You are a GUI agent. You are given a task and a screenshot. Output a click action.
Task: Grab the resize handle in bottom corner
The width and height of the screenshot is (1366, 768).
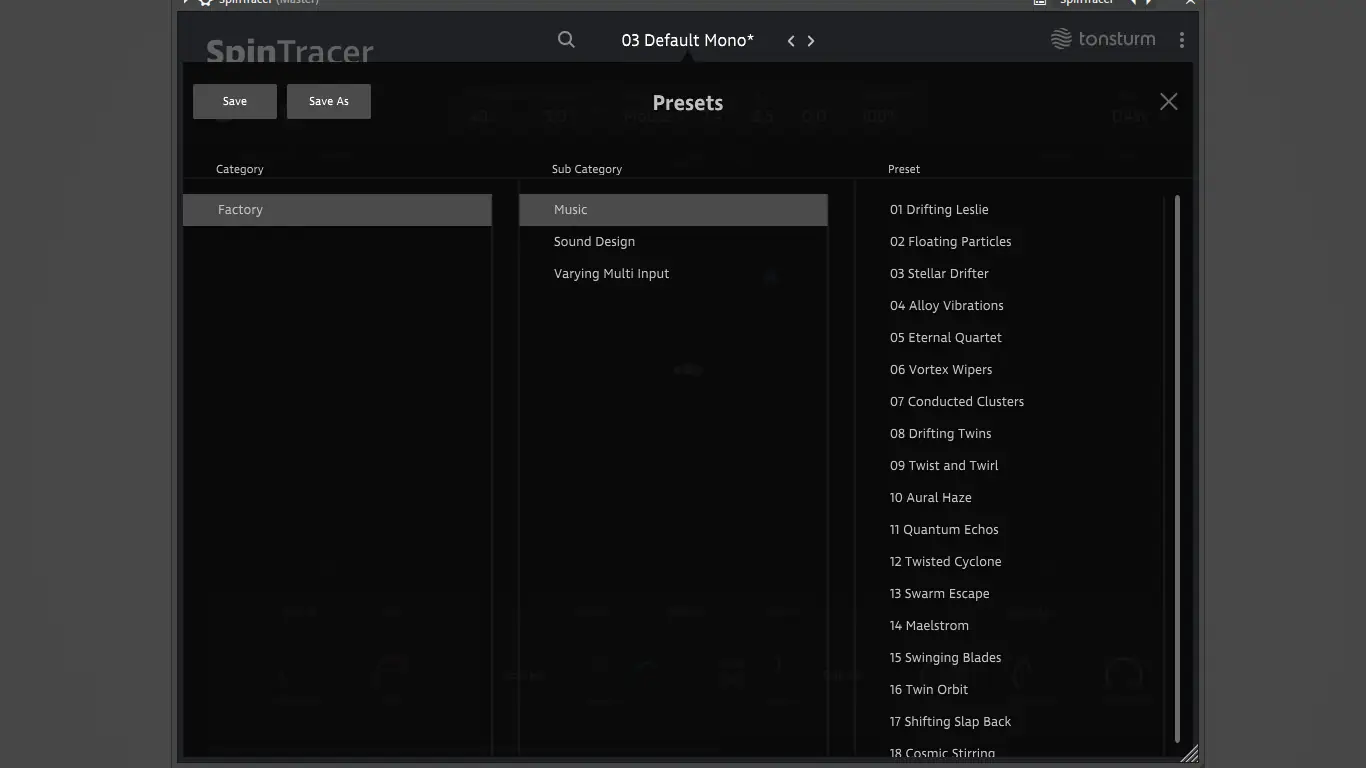pyautogui.click(x=1189, y=754)
